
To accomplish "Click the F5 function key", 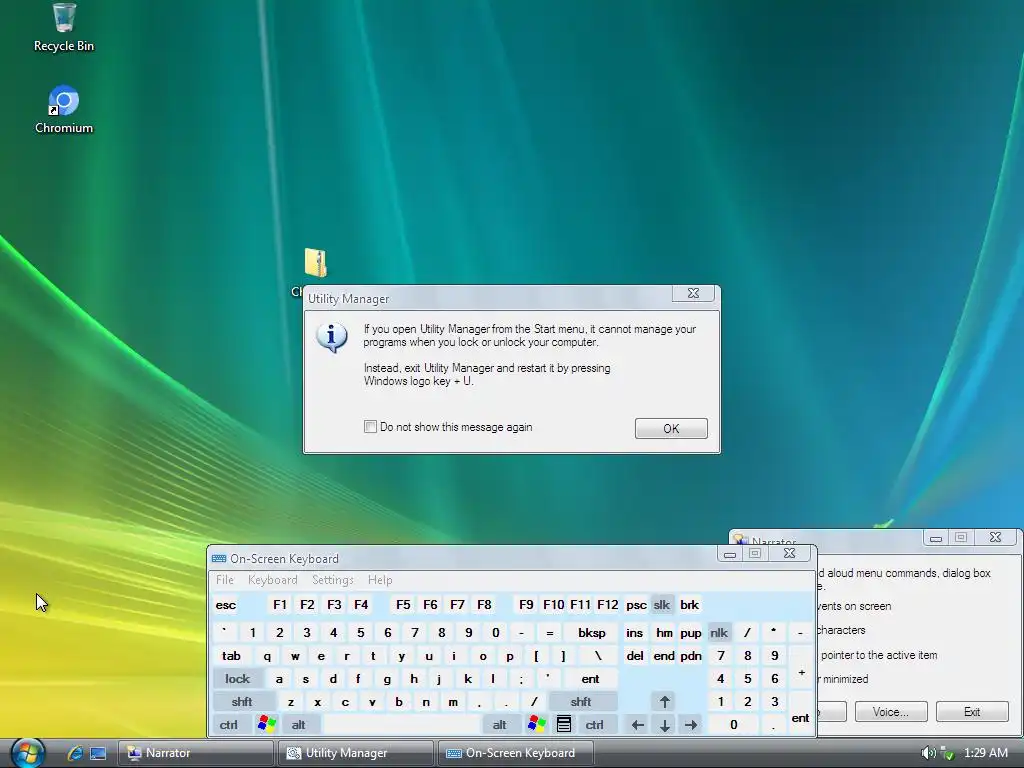I will 403,605.
